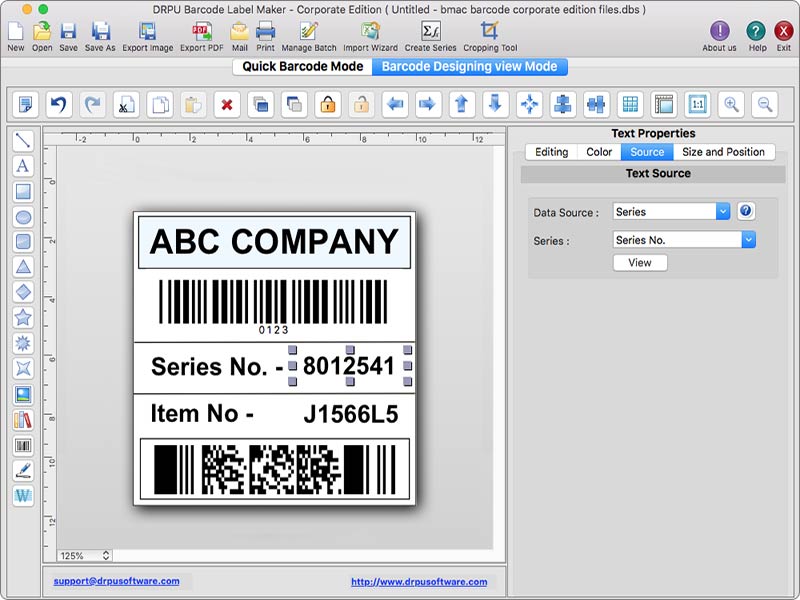Click the View button
This screenshot has width=800, height=600.
[640, 263]
